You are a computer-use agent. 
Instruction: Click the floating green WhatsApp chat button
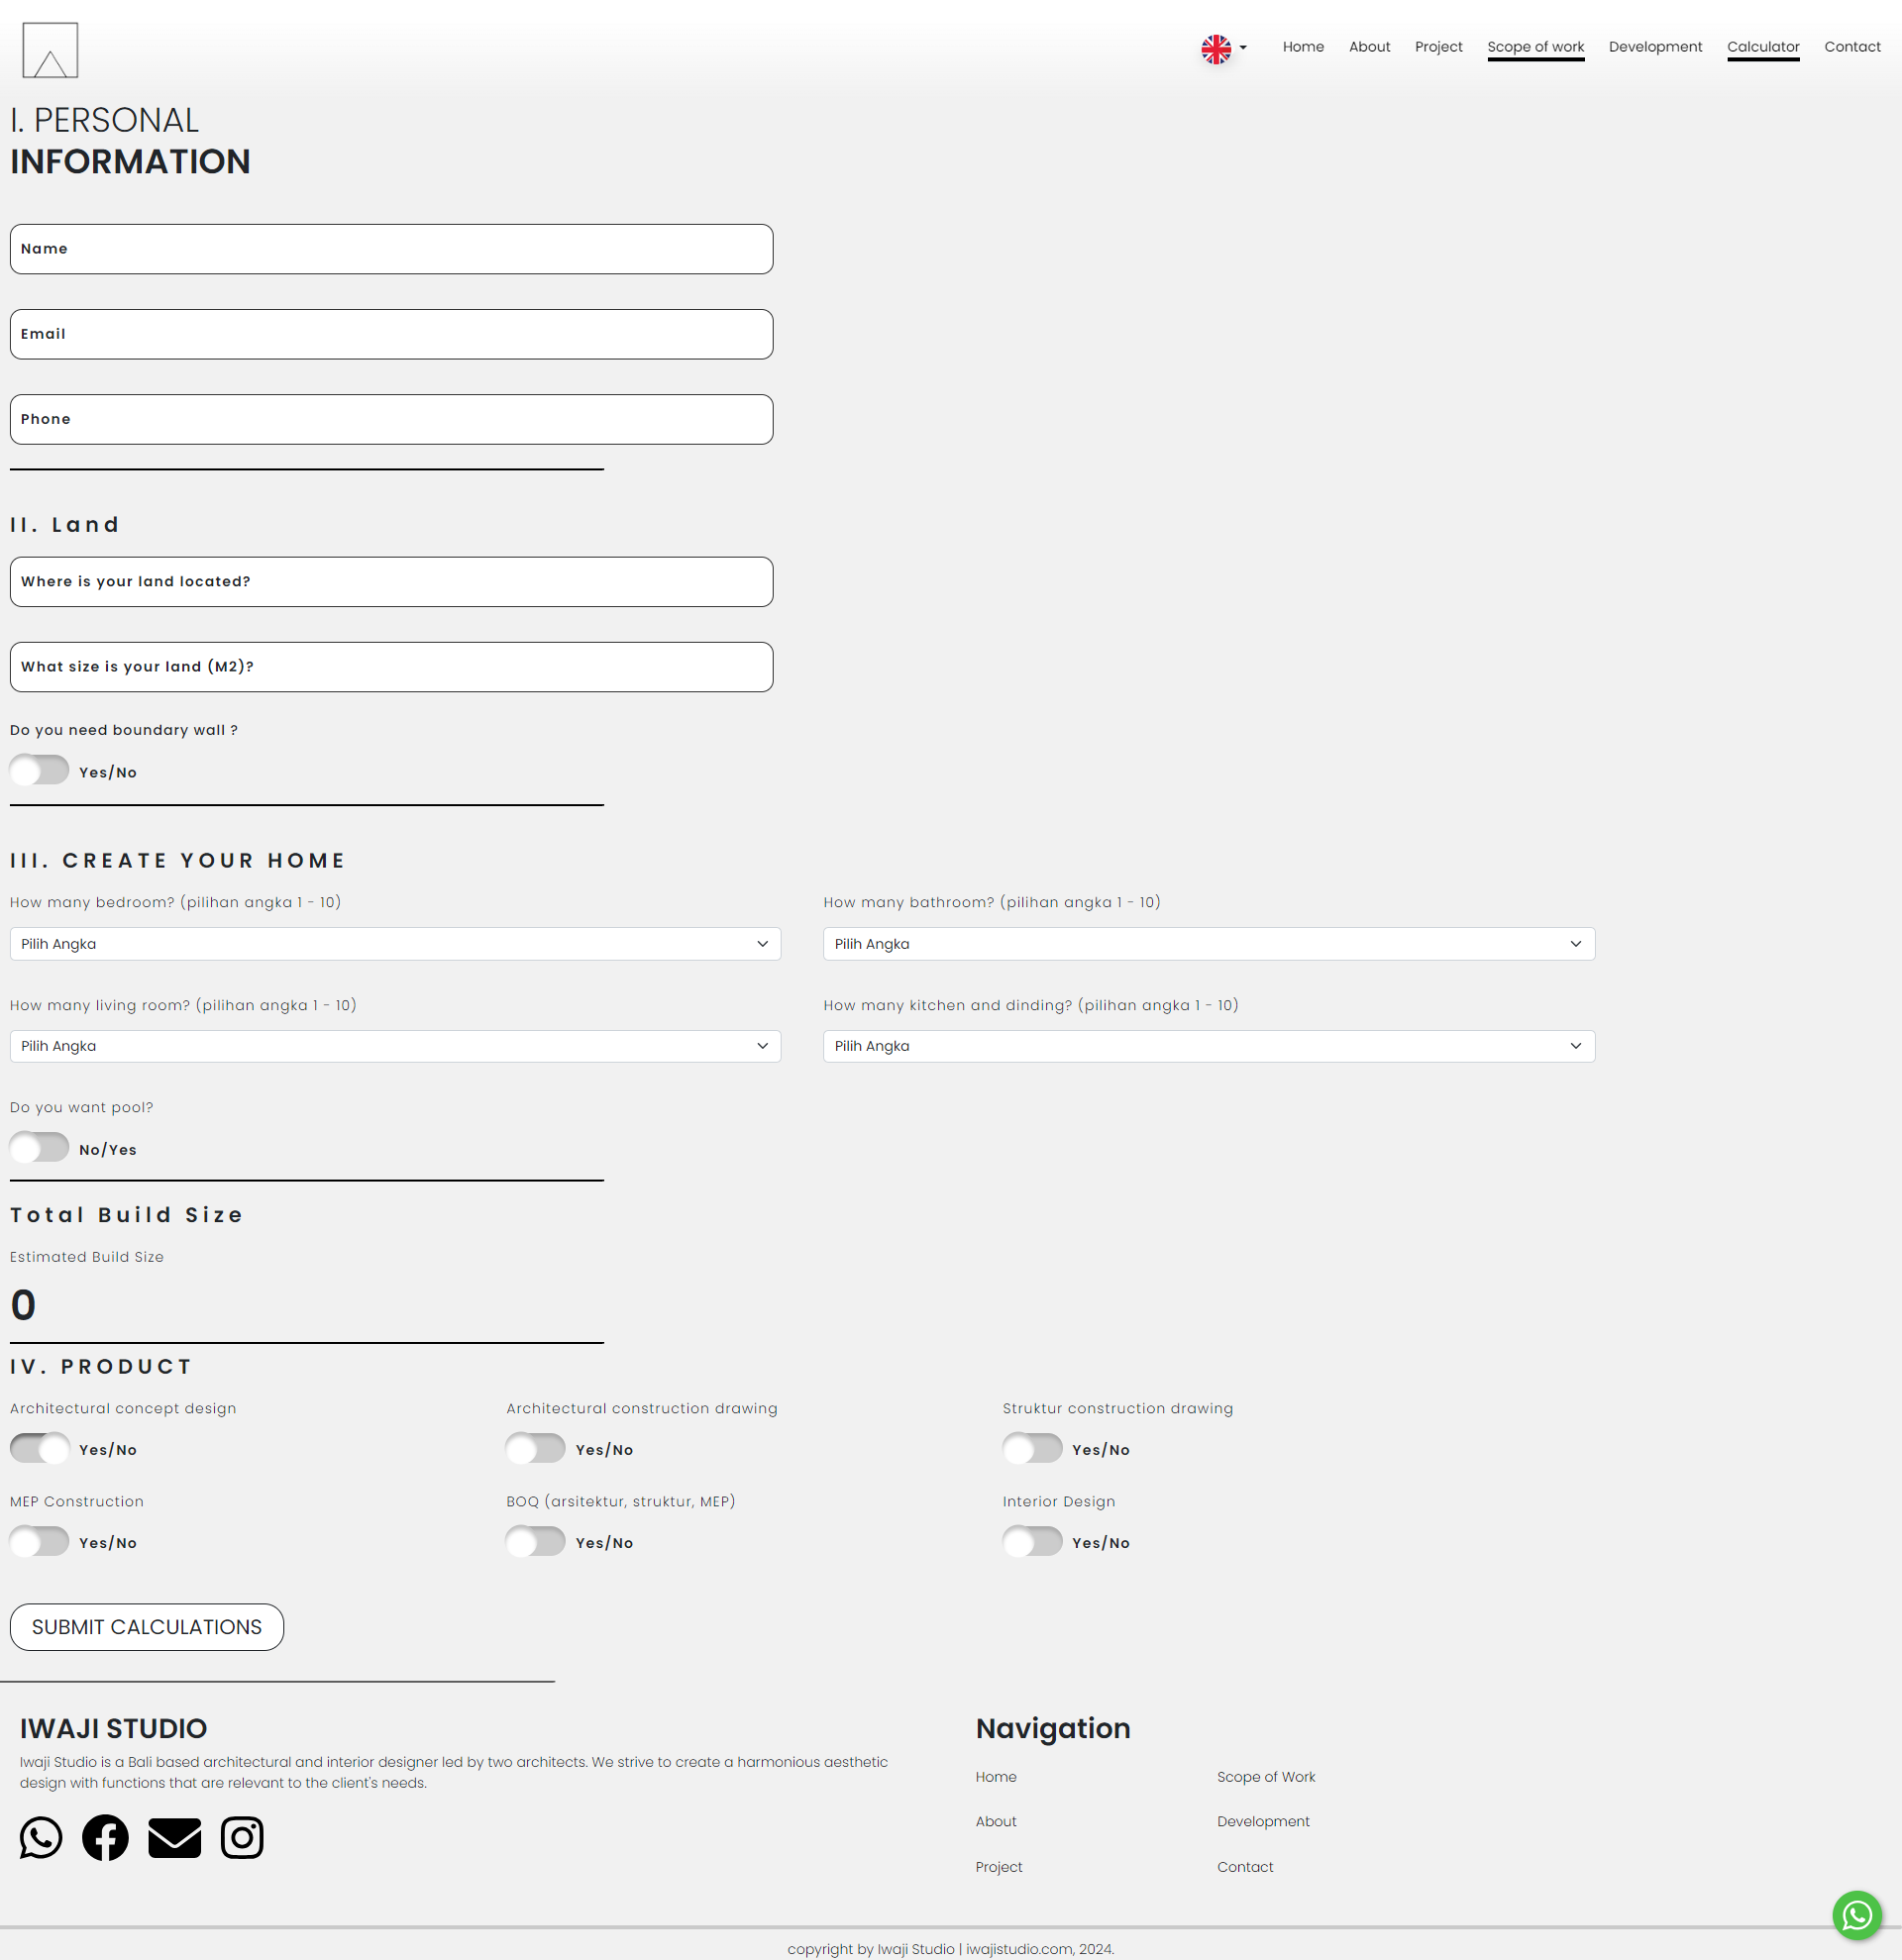(x=1856, y=1915)
